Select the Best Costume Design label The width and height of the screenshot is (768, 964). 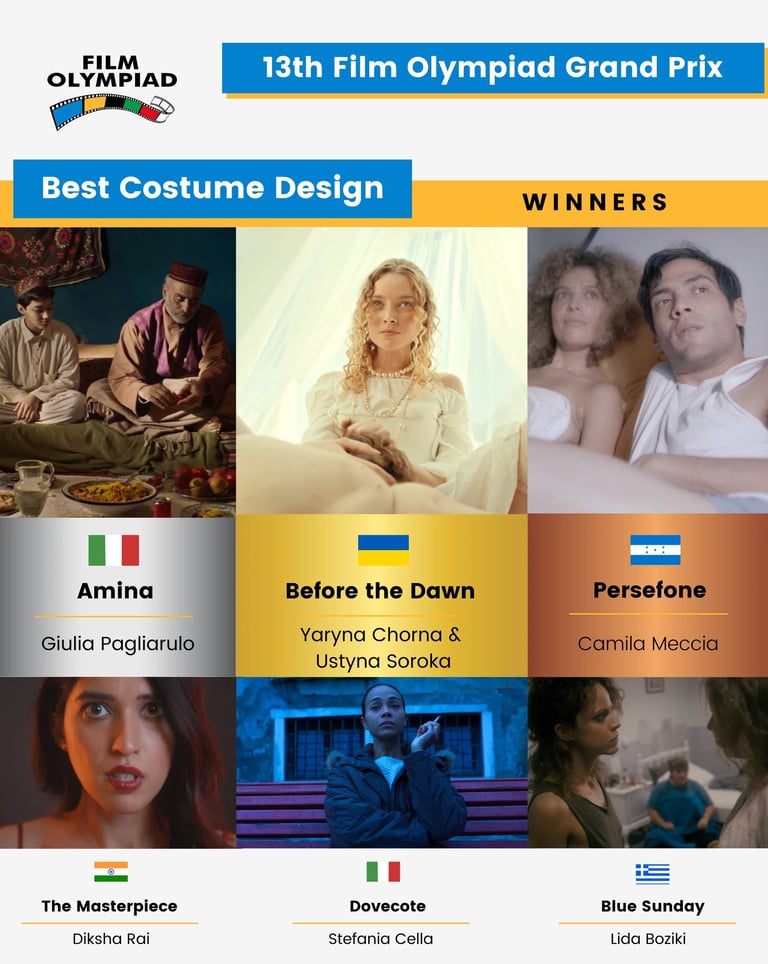pyautogui.click(x=212, y=188)
